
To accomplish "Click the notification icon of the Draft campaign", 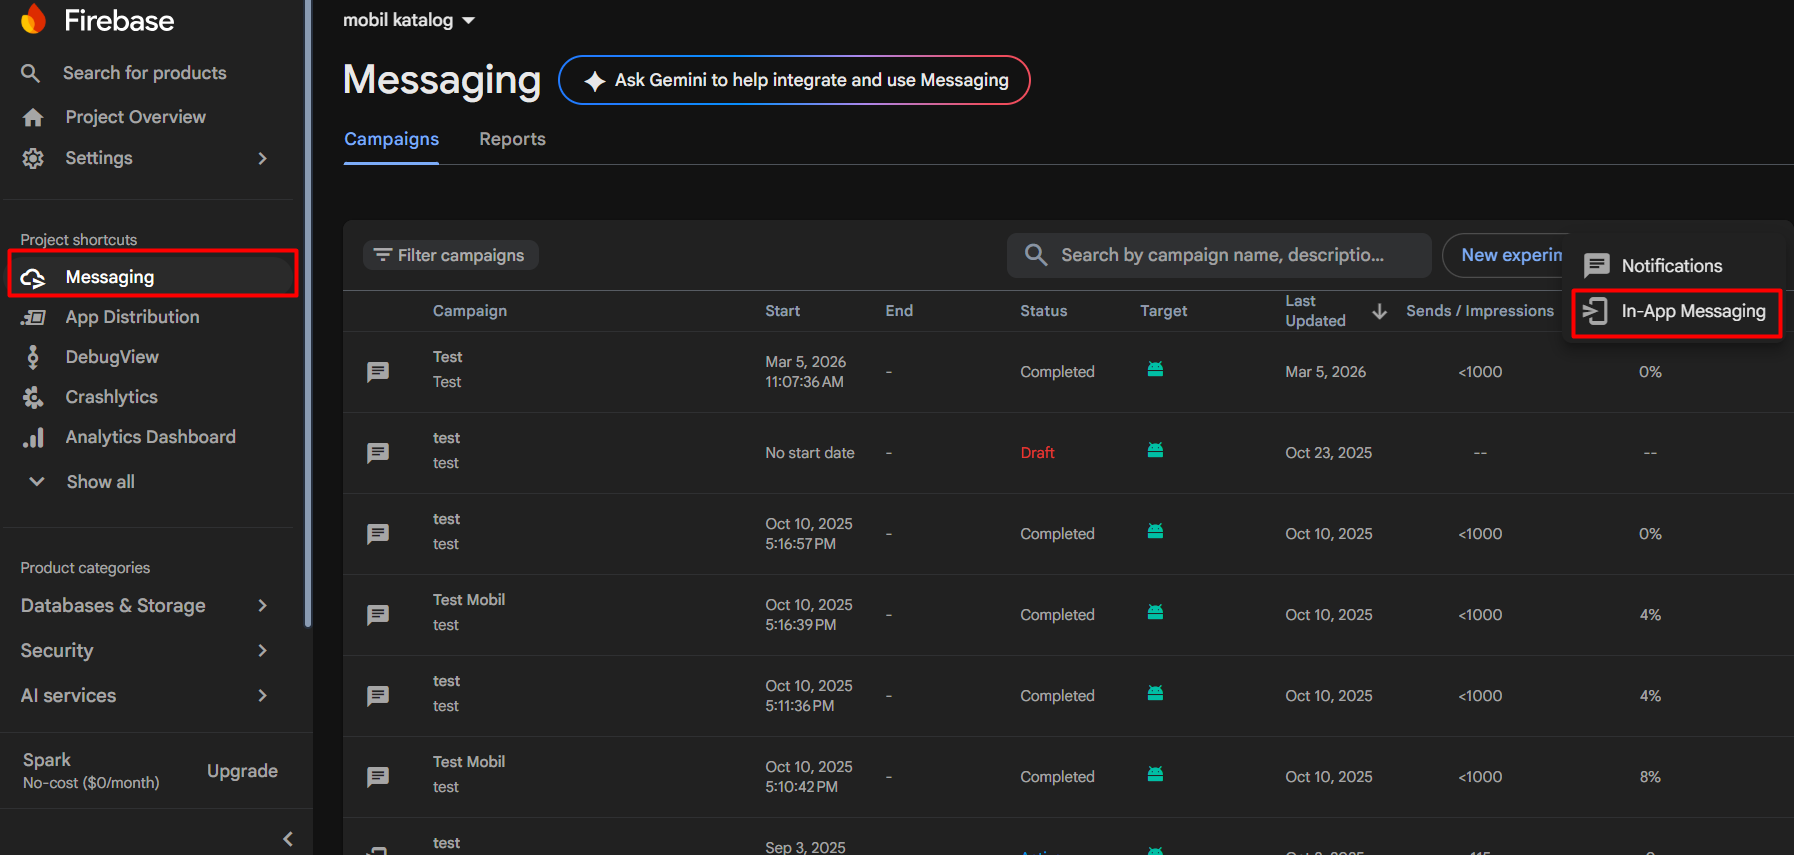I will [378, 453].
